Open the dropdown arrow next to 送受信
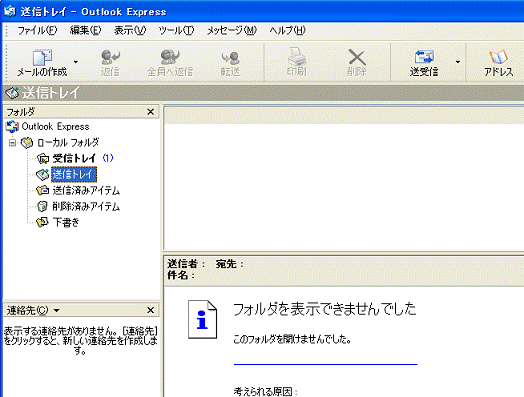The image size is (524, 397). 458,62
